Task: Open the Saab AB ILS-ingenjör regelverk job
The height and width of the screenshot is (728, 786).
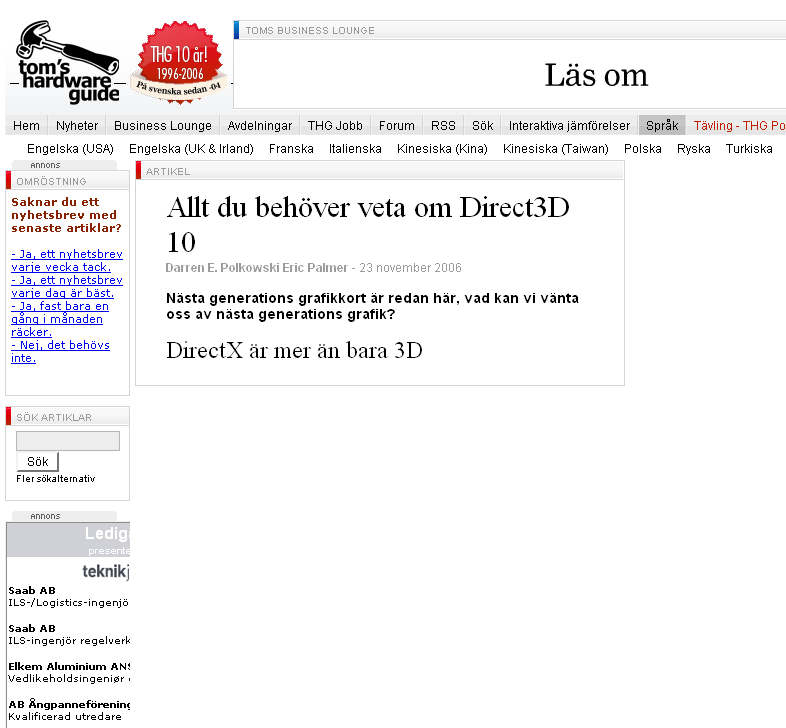Action: [x=69, y=635]
